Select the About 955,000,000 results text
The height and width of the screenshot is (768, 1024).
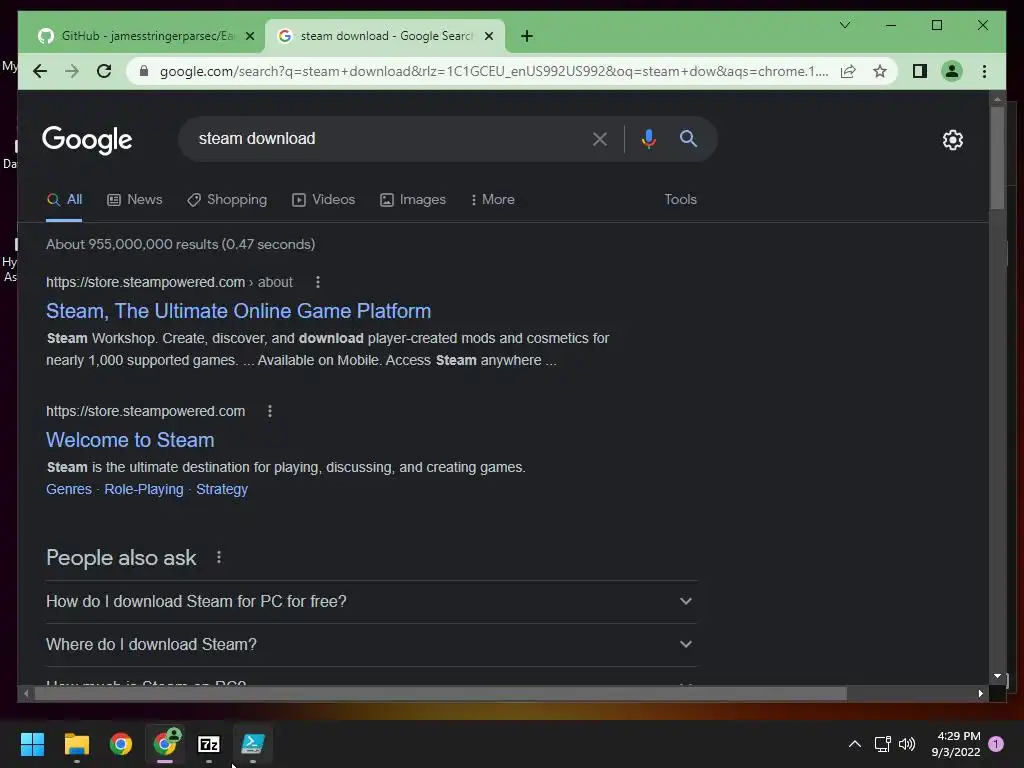coord(180,244)
